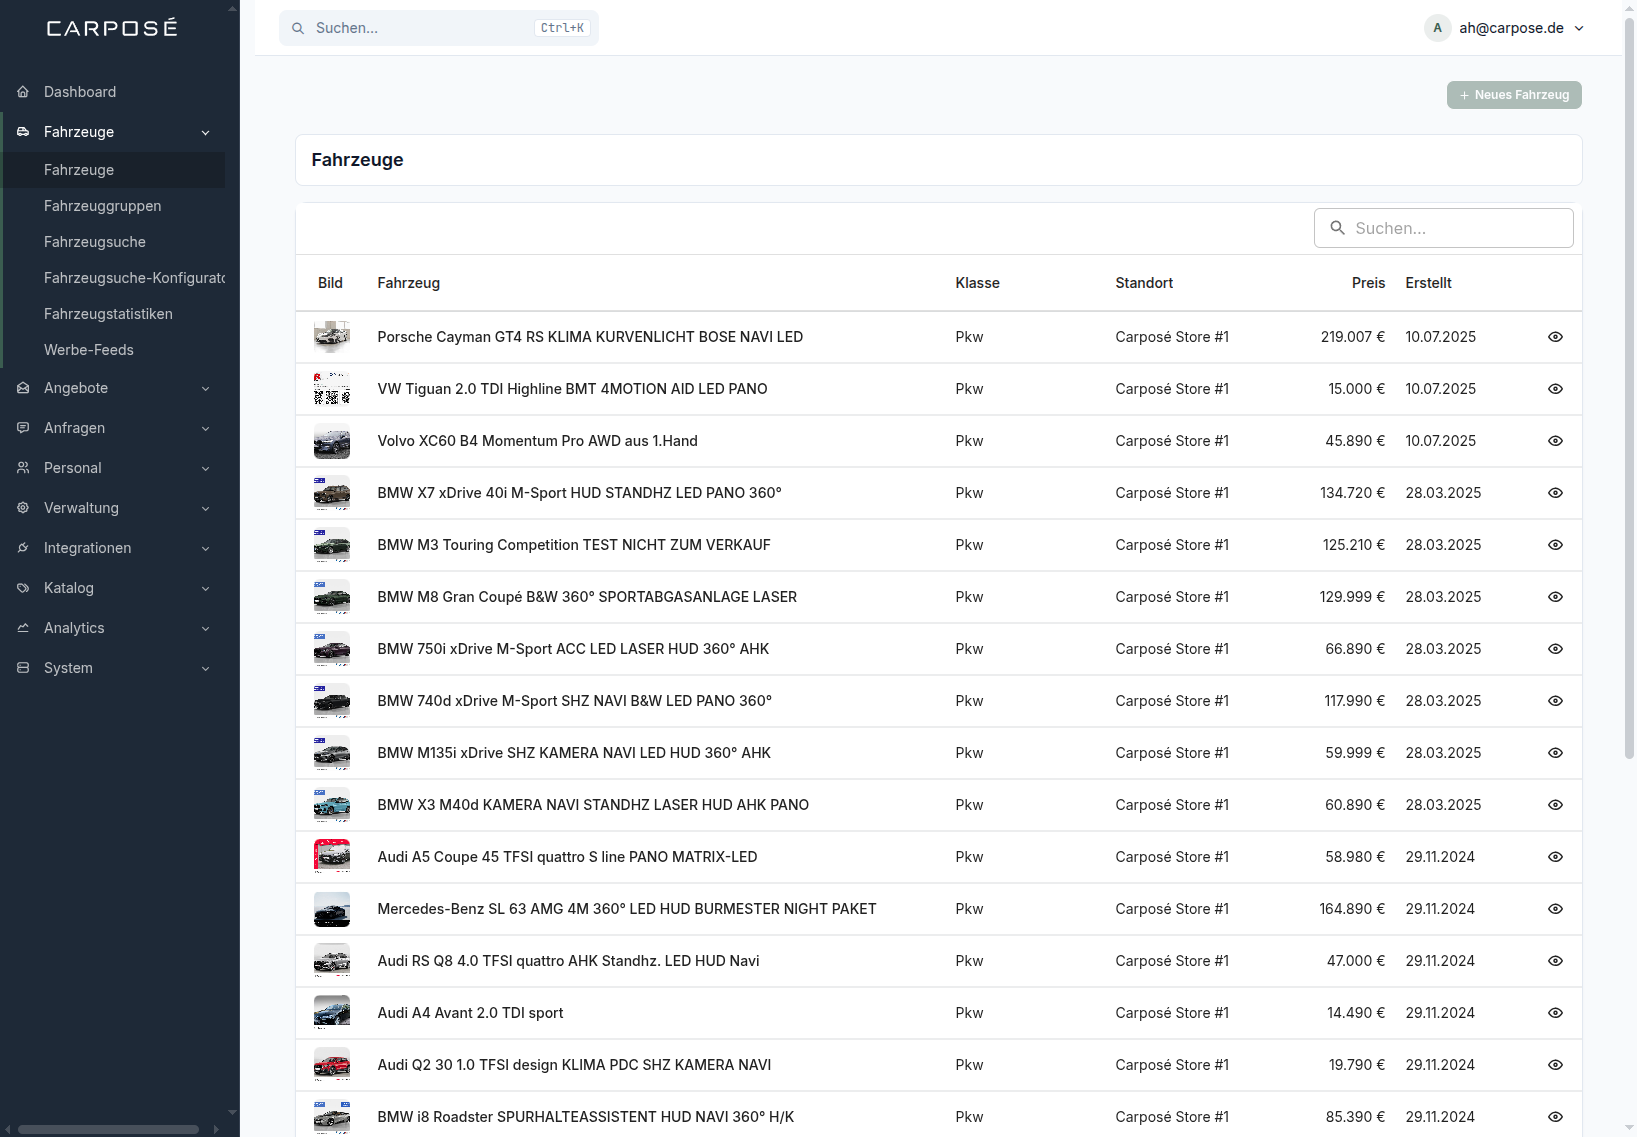The image size is (1637, 1137).
Task: Go to Fahrzeugsuche submenu item
Action: click(95, 242)
